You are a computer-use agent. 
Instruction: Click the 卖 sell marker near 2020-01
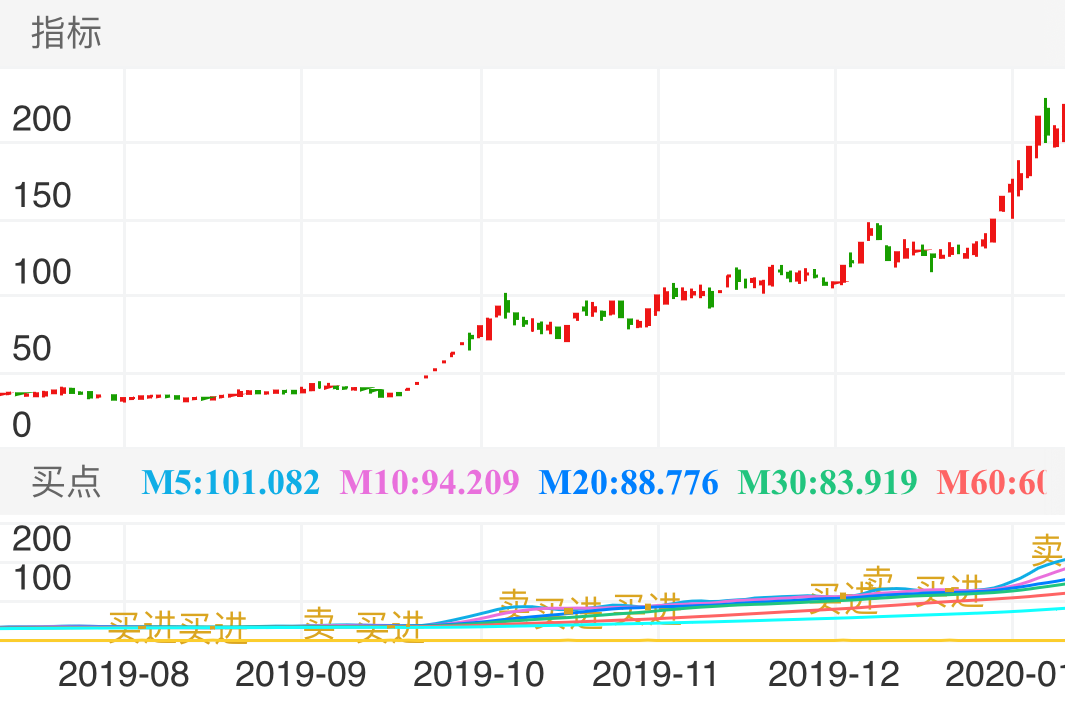tap(1047, 549)
